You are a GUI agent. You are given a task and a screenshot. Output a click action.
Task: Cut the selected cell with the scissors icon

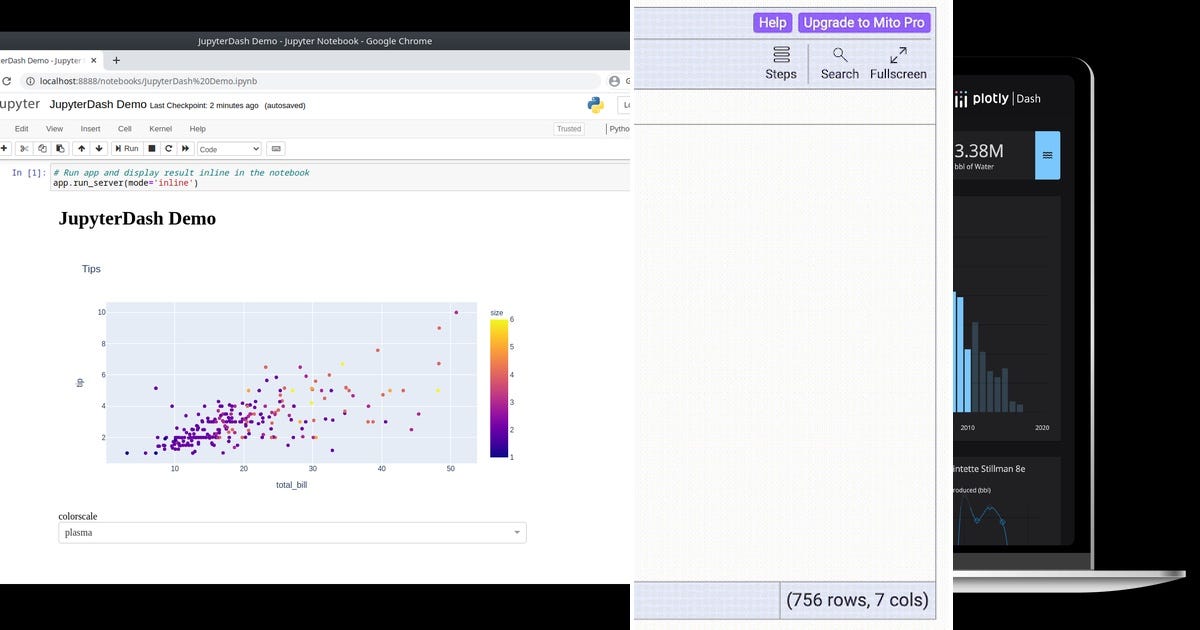[x=24, y=148]
